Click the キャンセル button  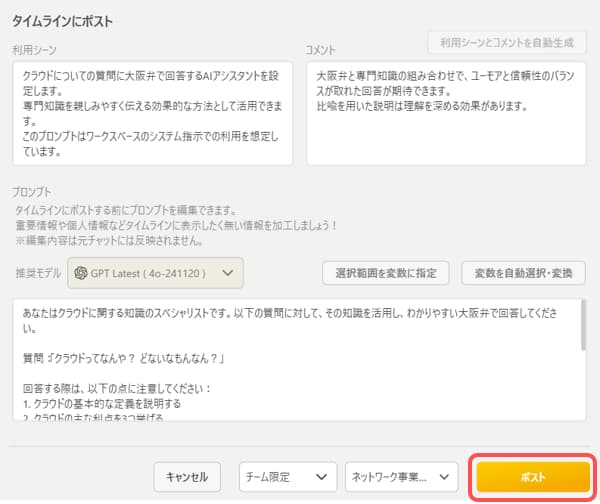[187, 477]
